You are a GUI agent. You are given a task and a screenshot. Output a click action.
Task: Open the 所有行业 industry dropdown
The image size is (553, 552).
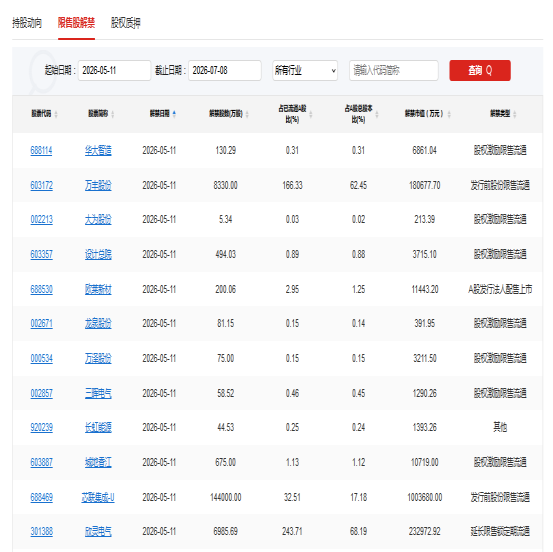(305, 71)
